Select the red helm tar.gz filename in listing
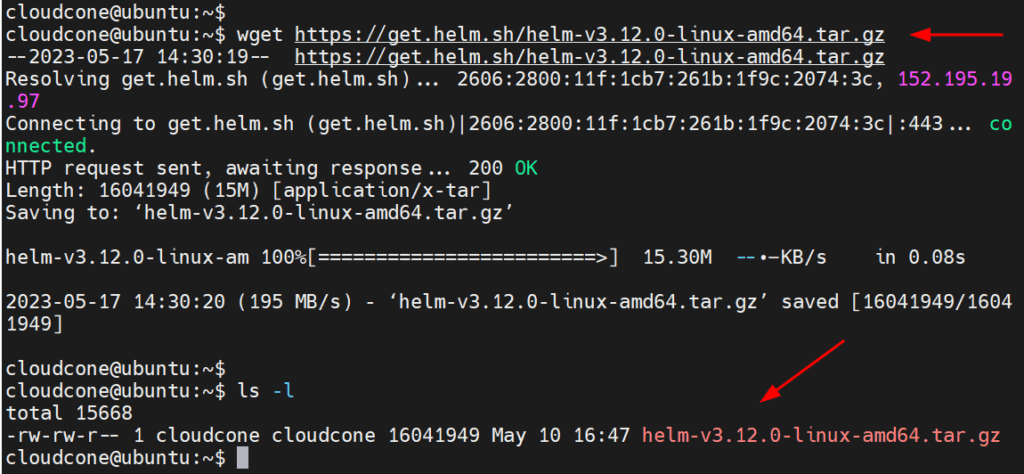Image resolution: width=1024 pixels, height=474 pixels. (821, 435)
